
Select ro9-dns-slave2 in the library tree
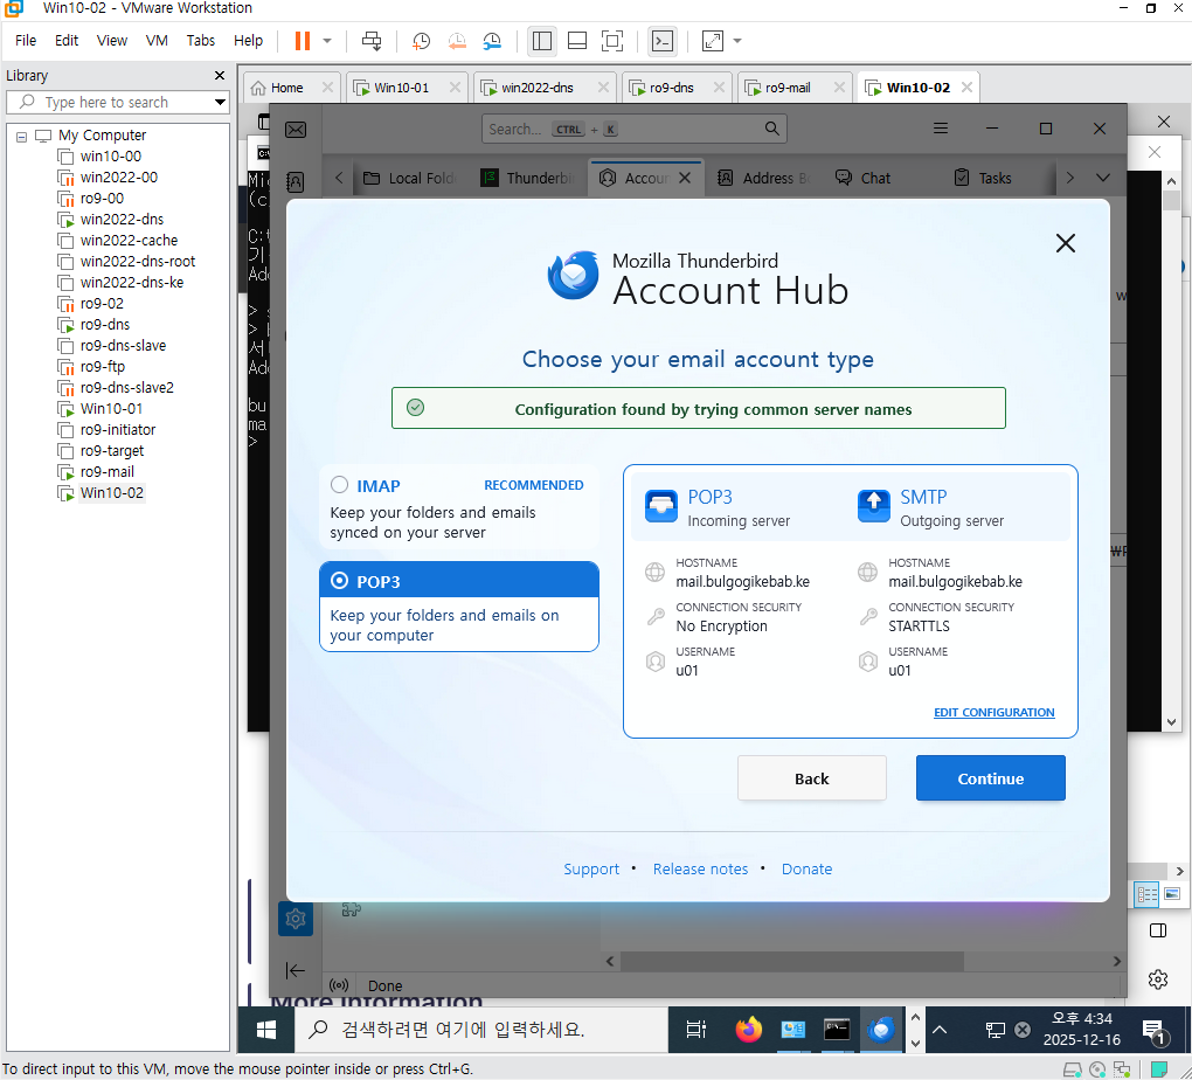pyautogui.click(x=126, y=387)
